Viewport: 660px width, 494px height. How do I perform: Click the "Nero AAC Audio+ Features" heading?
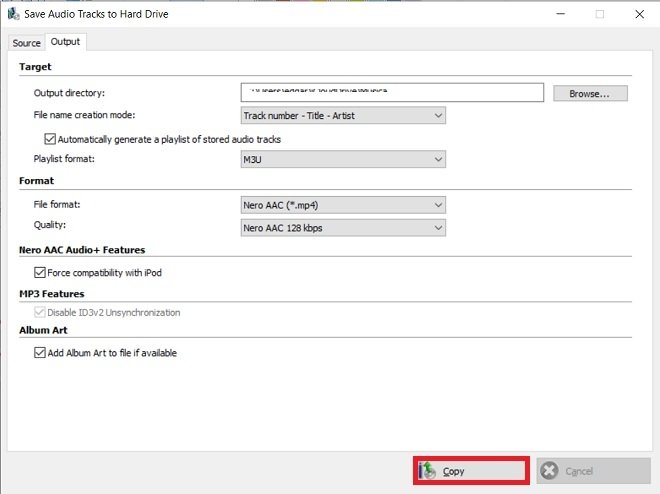82,250
